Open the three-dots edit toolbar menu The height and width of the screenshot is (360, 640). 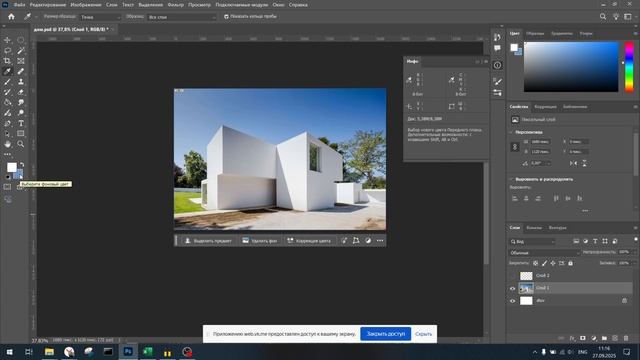pyautogui.click(x=7, y=154)
